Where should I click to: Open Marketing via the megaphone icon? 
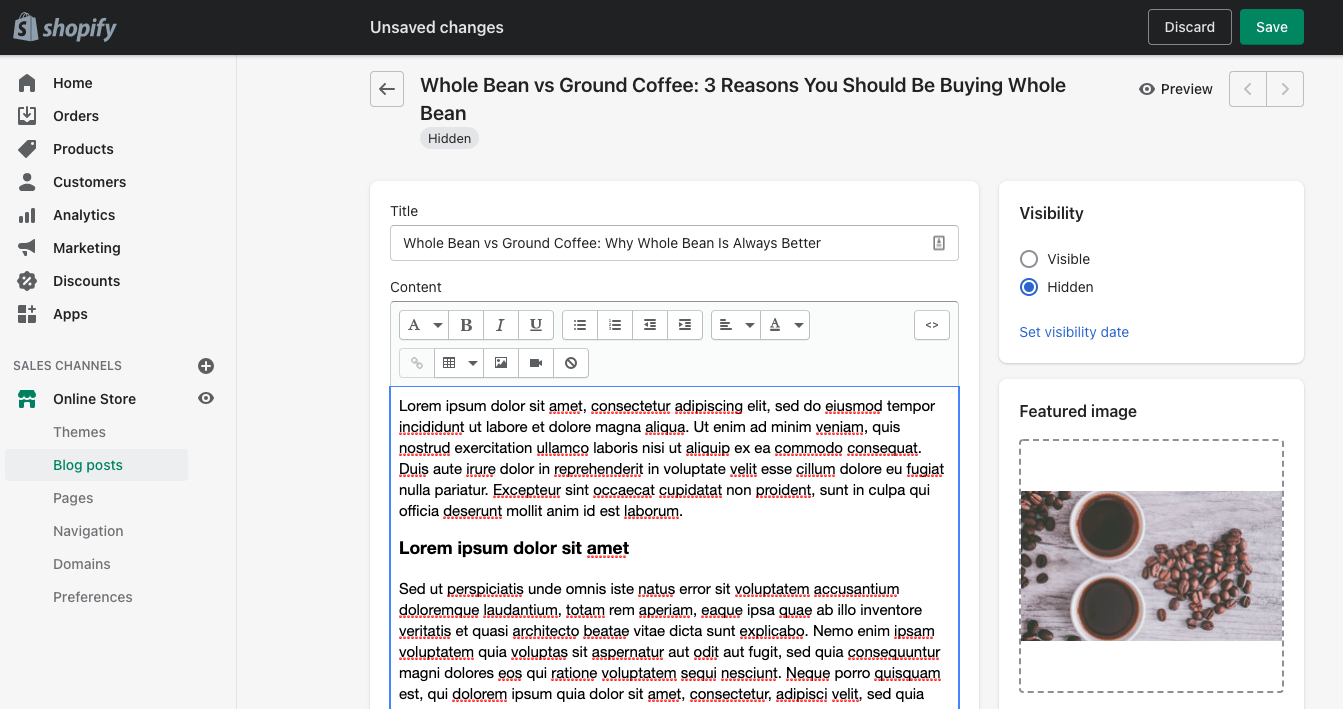click(27, 248)
